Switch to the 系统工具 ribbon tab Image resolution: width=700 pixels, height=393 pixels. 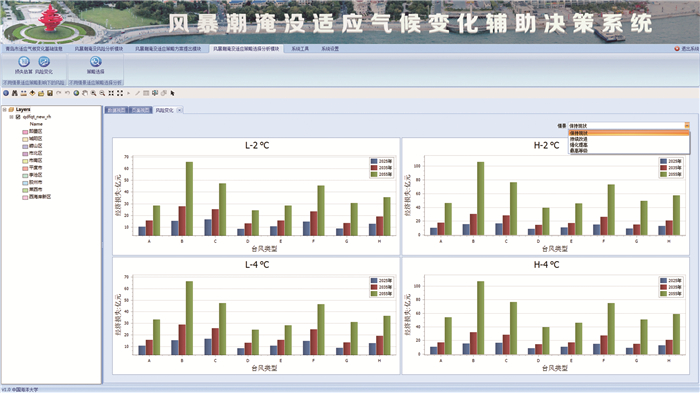(x=300, y=49)
